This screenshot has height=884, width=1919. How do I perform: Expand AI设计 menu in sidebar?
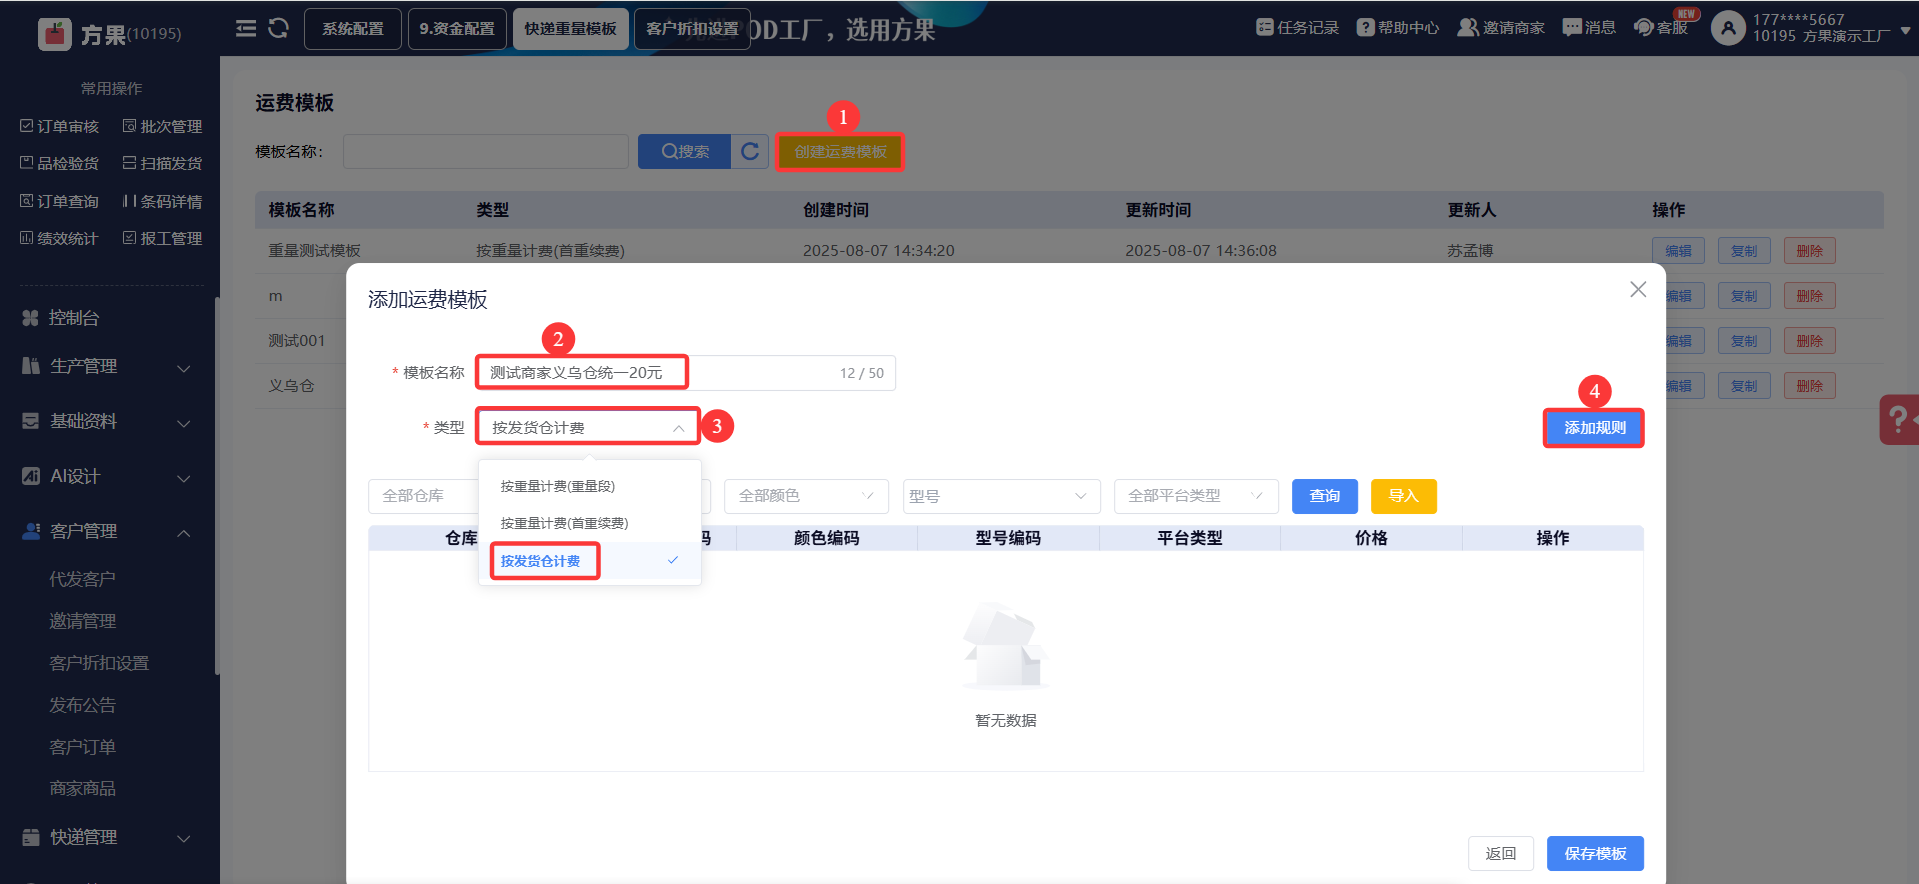tap(108, 477)
